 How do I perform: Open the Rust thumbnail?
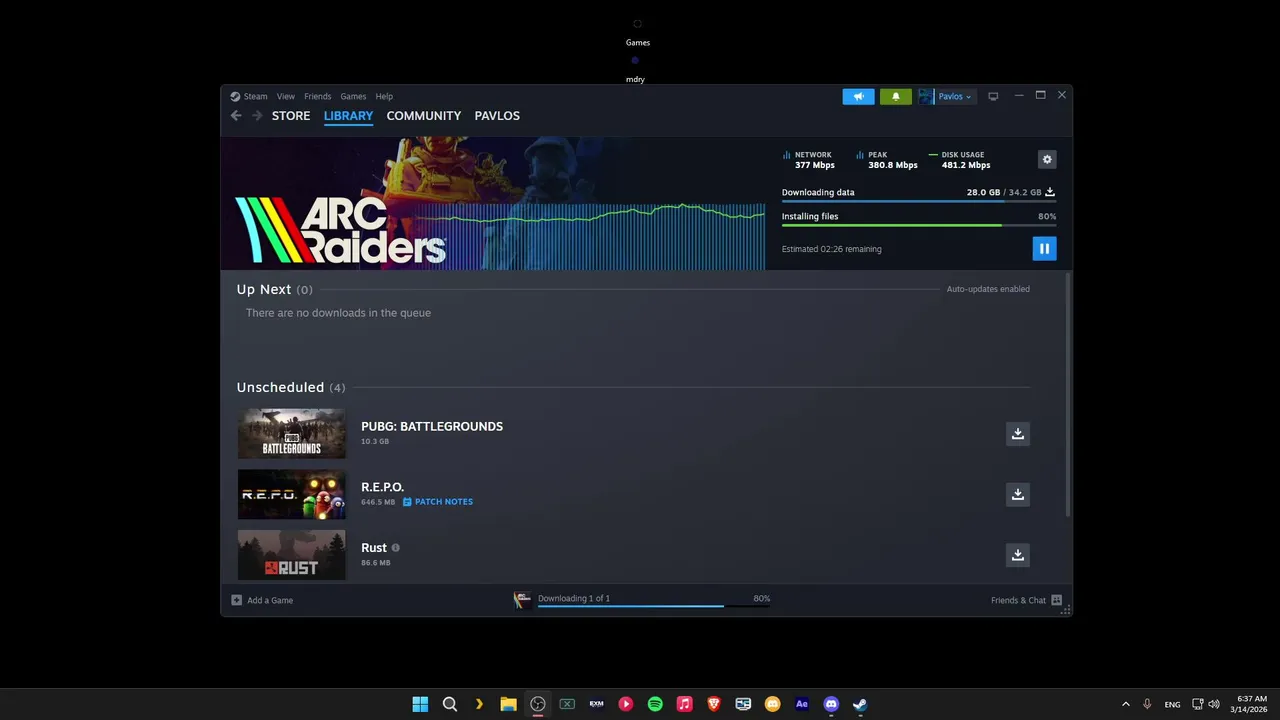pos(291,555)
